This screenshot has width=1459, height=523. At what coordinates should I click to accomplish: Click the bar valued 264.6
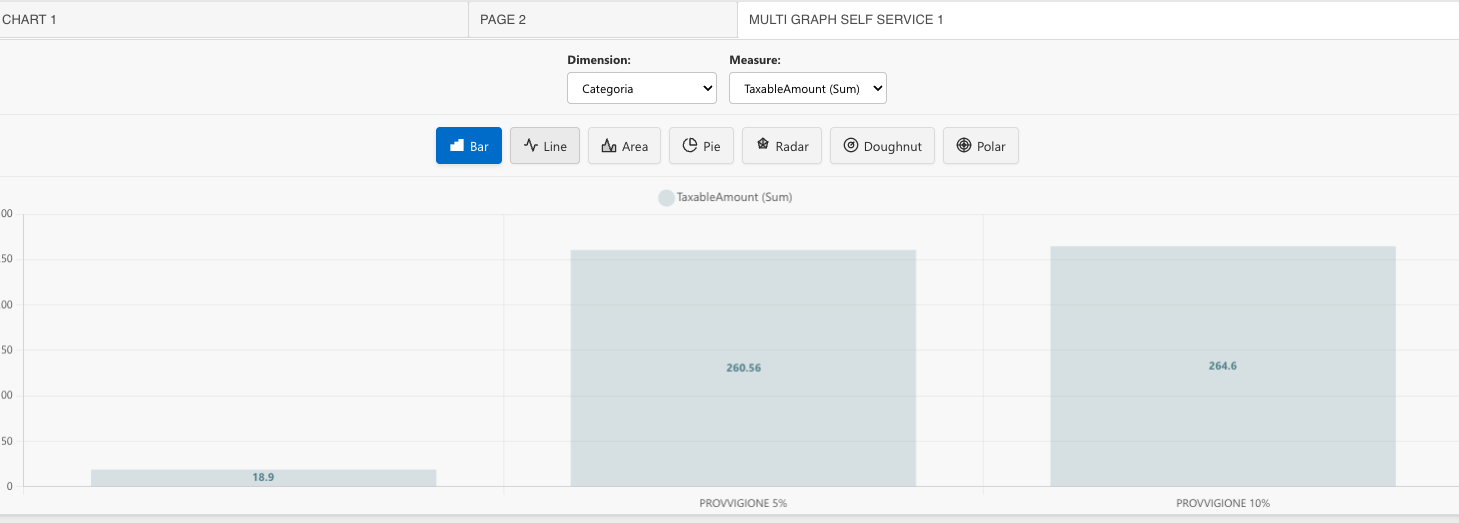click(x=1223, y=366)
